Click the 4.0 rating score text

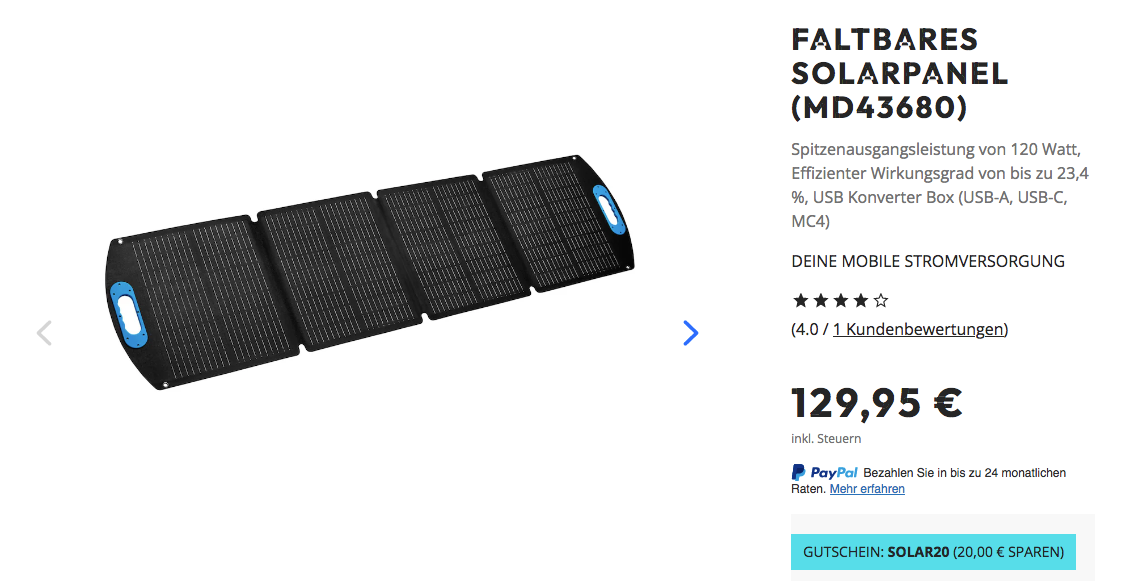(807, 329)
